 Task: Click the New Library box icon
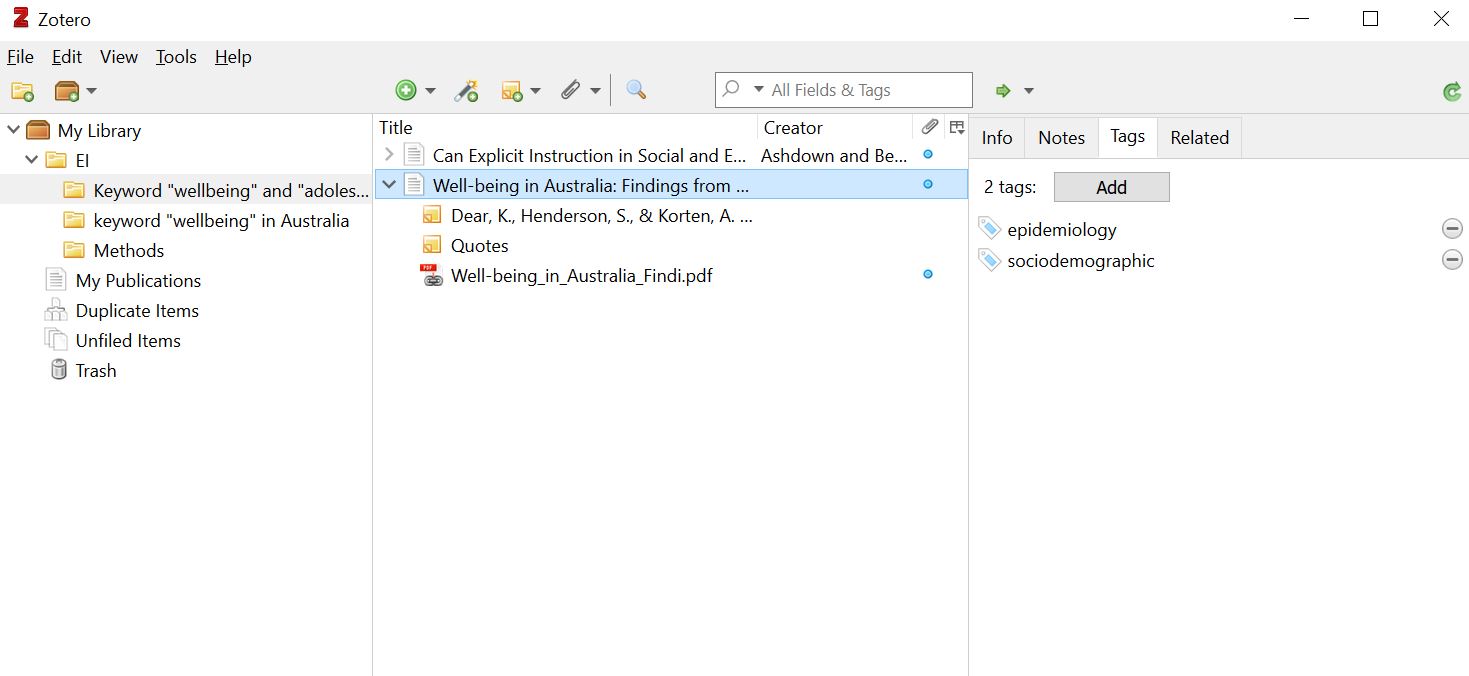coord(66,91)
